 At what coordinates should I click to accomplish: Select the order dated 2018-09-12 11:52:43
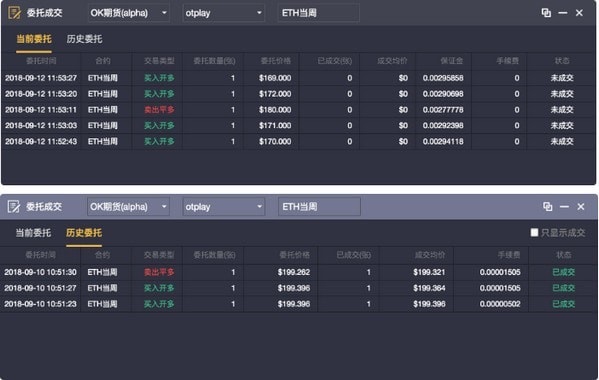298,142
